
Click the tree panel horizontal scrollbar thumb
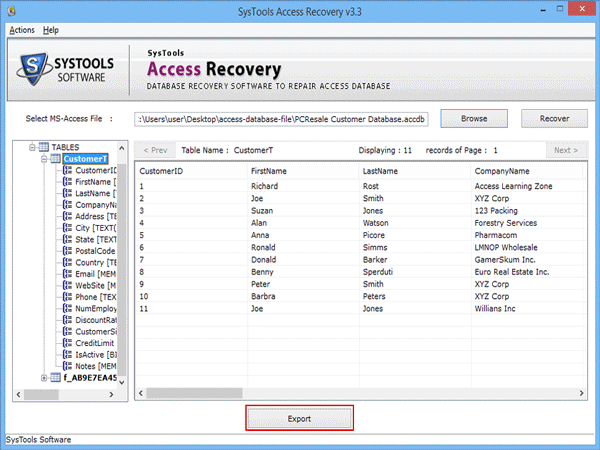tap(41, 394)
